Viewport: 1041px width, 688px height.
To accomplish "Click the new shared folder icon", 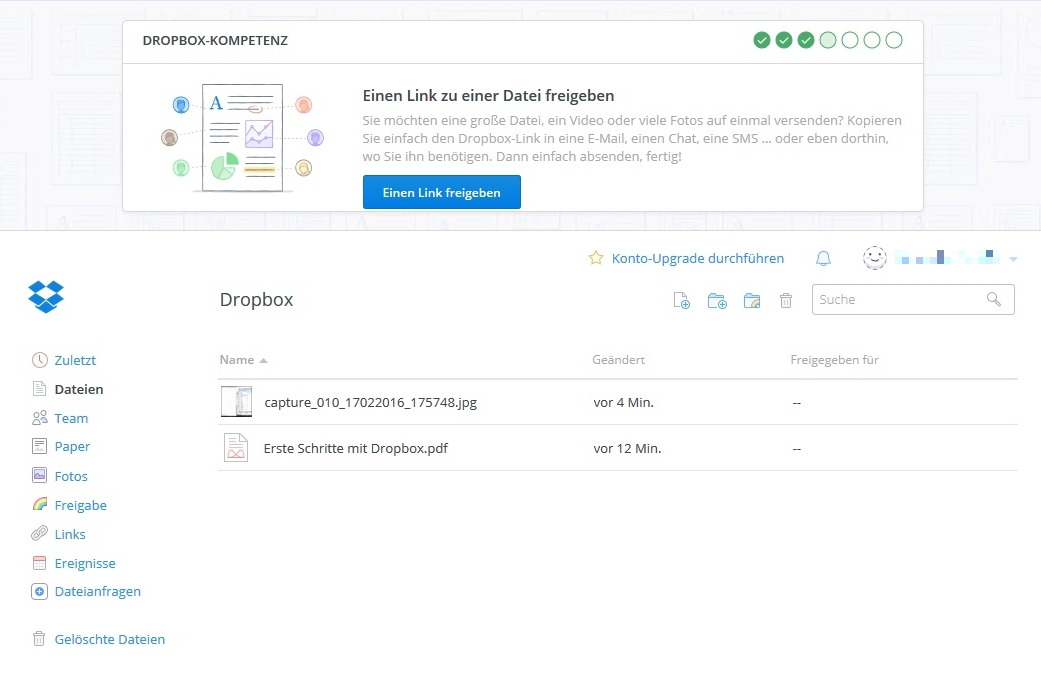I will pyautogui.click(x=752, y=300).
